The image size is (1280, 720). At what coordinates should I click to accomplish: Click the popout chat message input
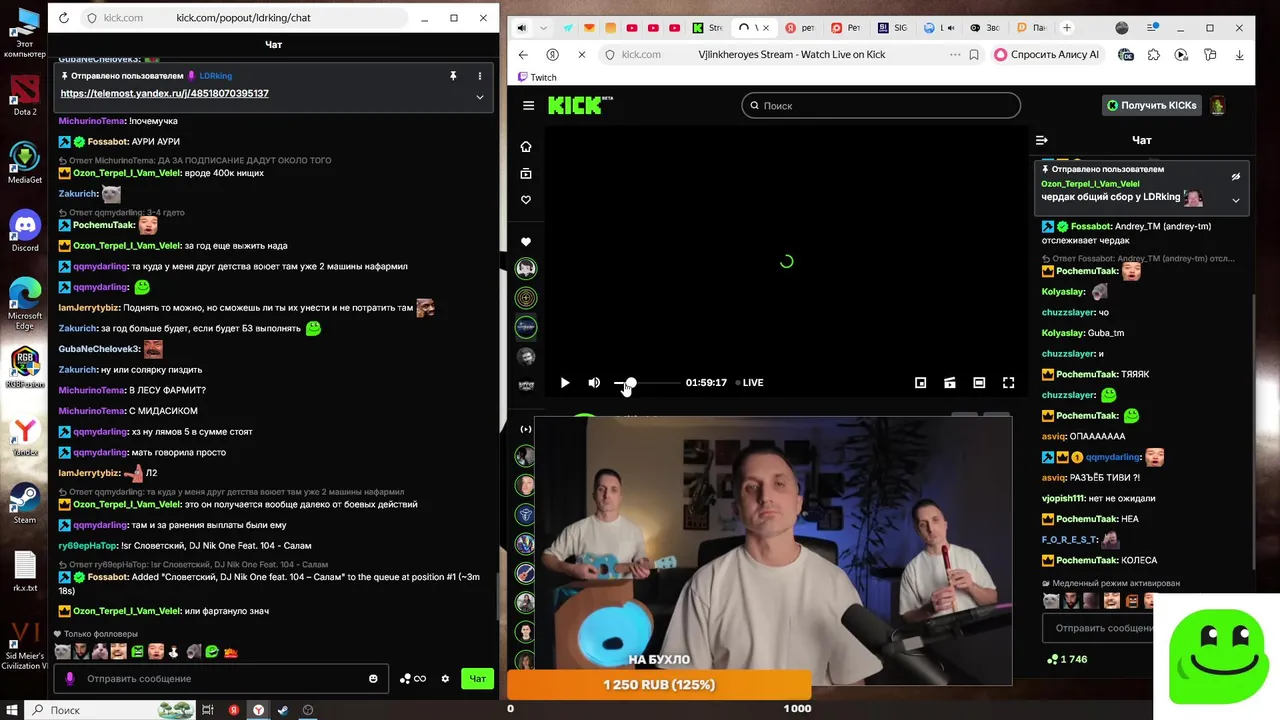pyautogui.click(x=222, y=678)
